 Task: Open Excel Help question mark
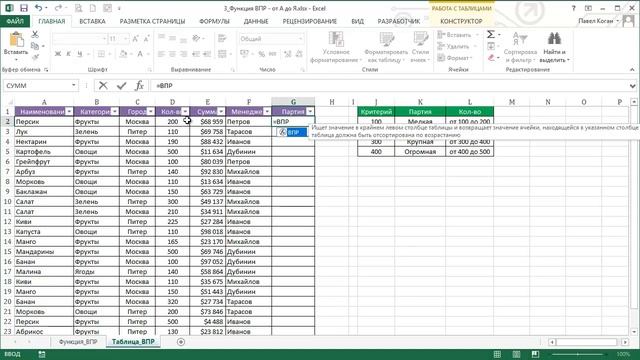(573, 8)
